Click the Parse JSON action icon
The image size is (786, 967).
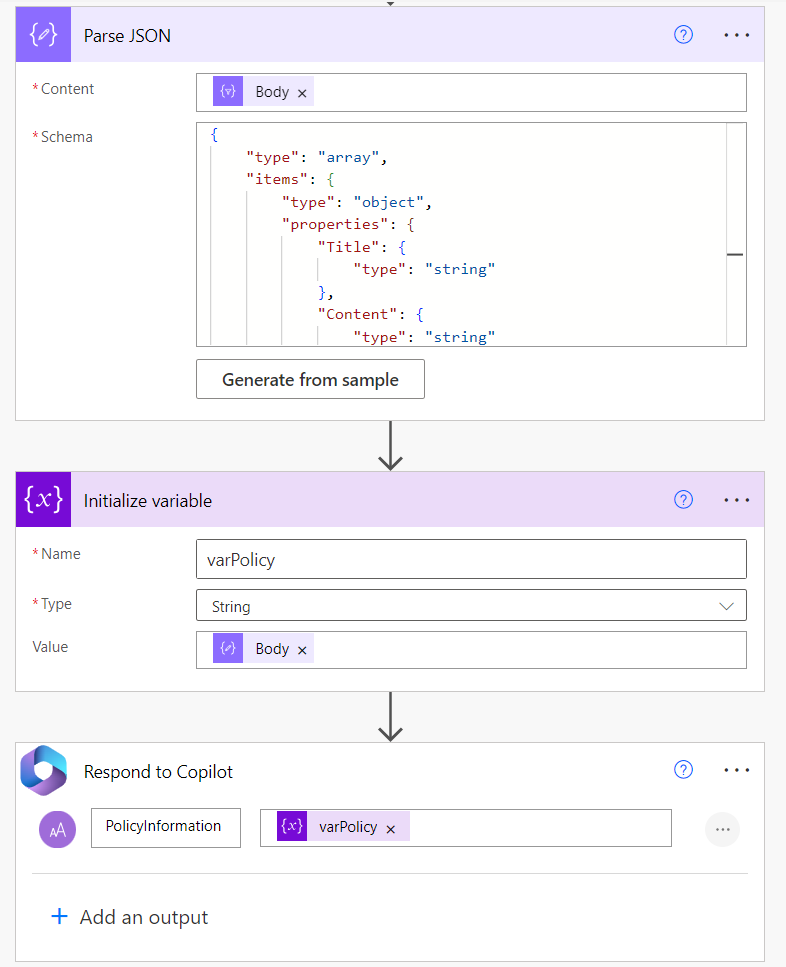(44, 36)
